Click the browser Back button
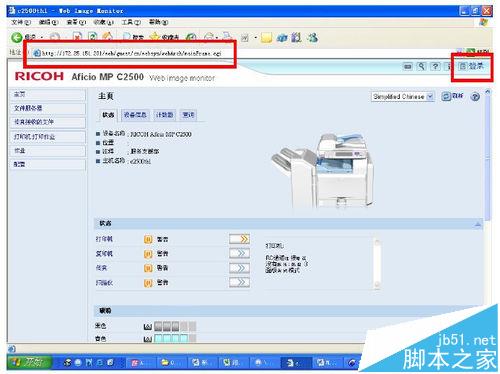 pos(17,37)
